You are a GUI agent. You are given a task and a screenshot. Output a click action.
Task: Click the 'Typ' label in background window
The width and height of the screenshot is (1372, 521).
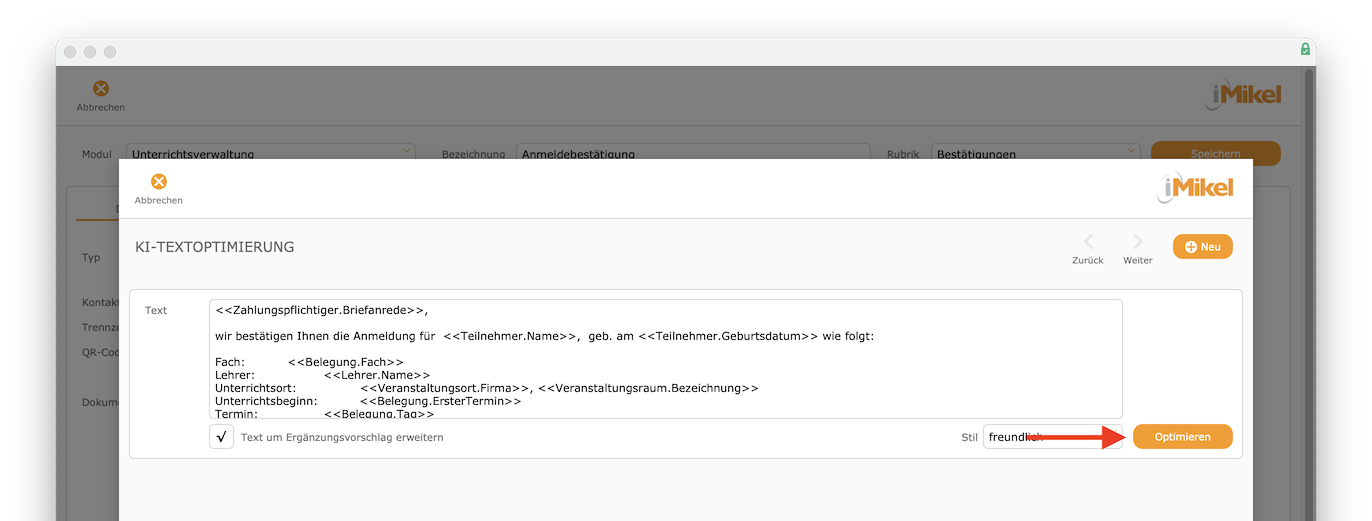[91, 257]
